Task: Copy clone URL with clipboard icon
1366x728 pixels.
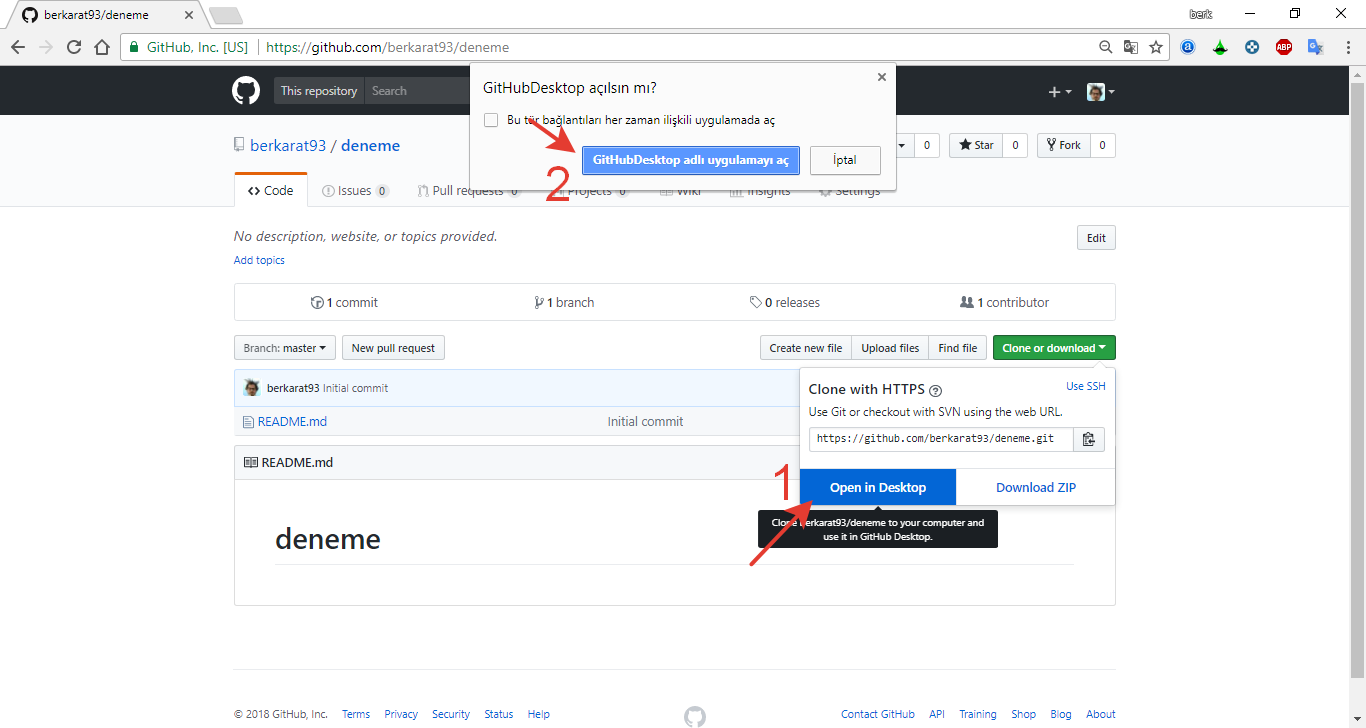Action: [x=1089, y=439]
